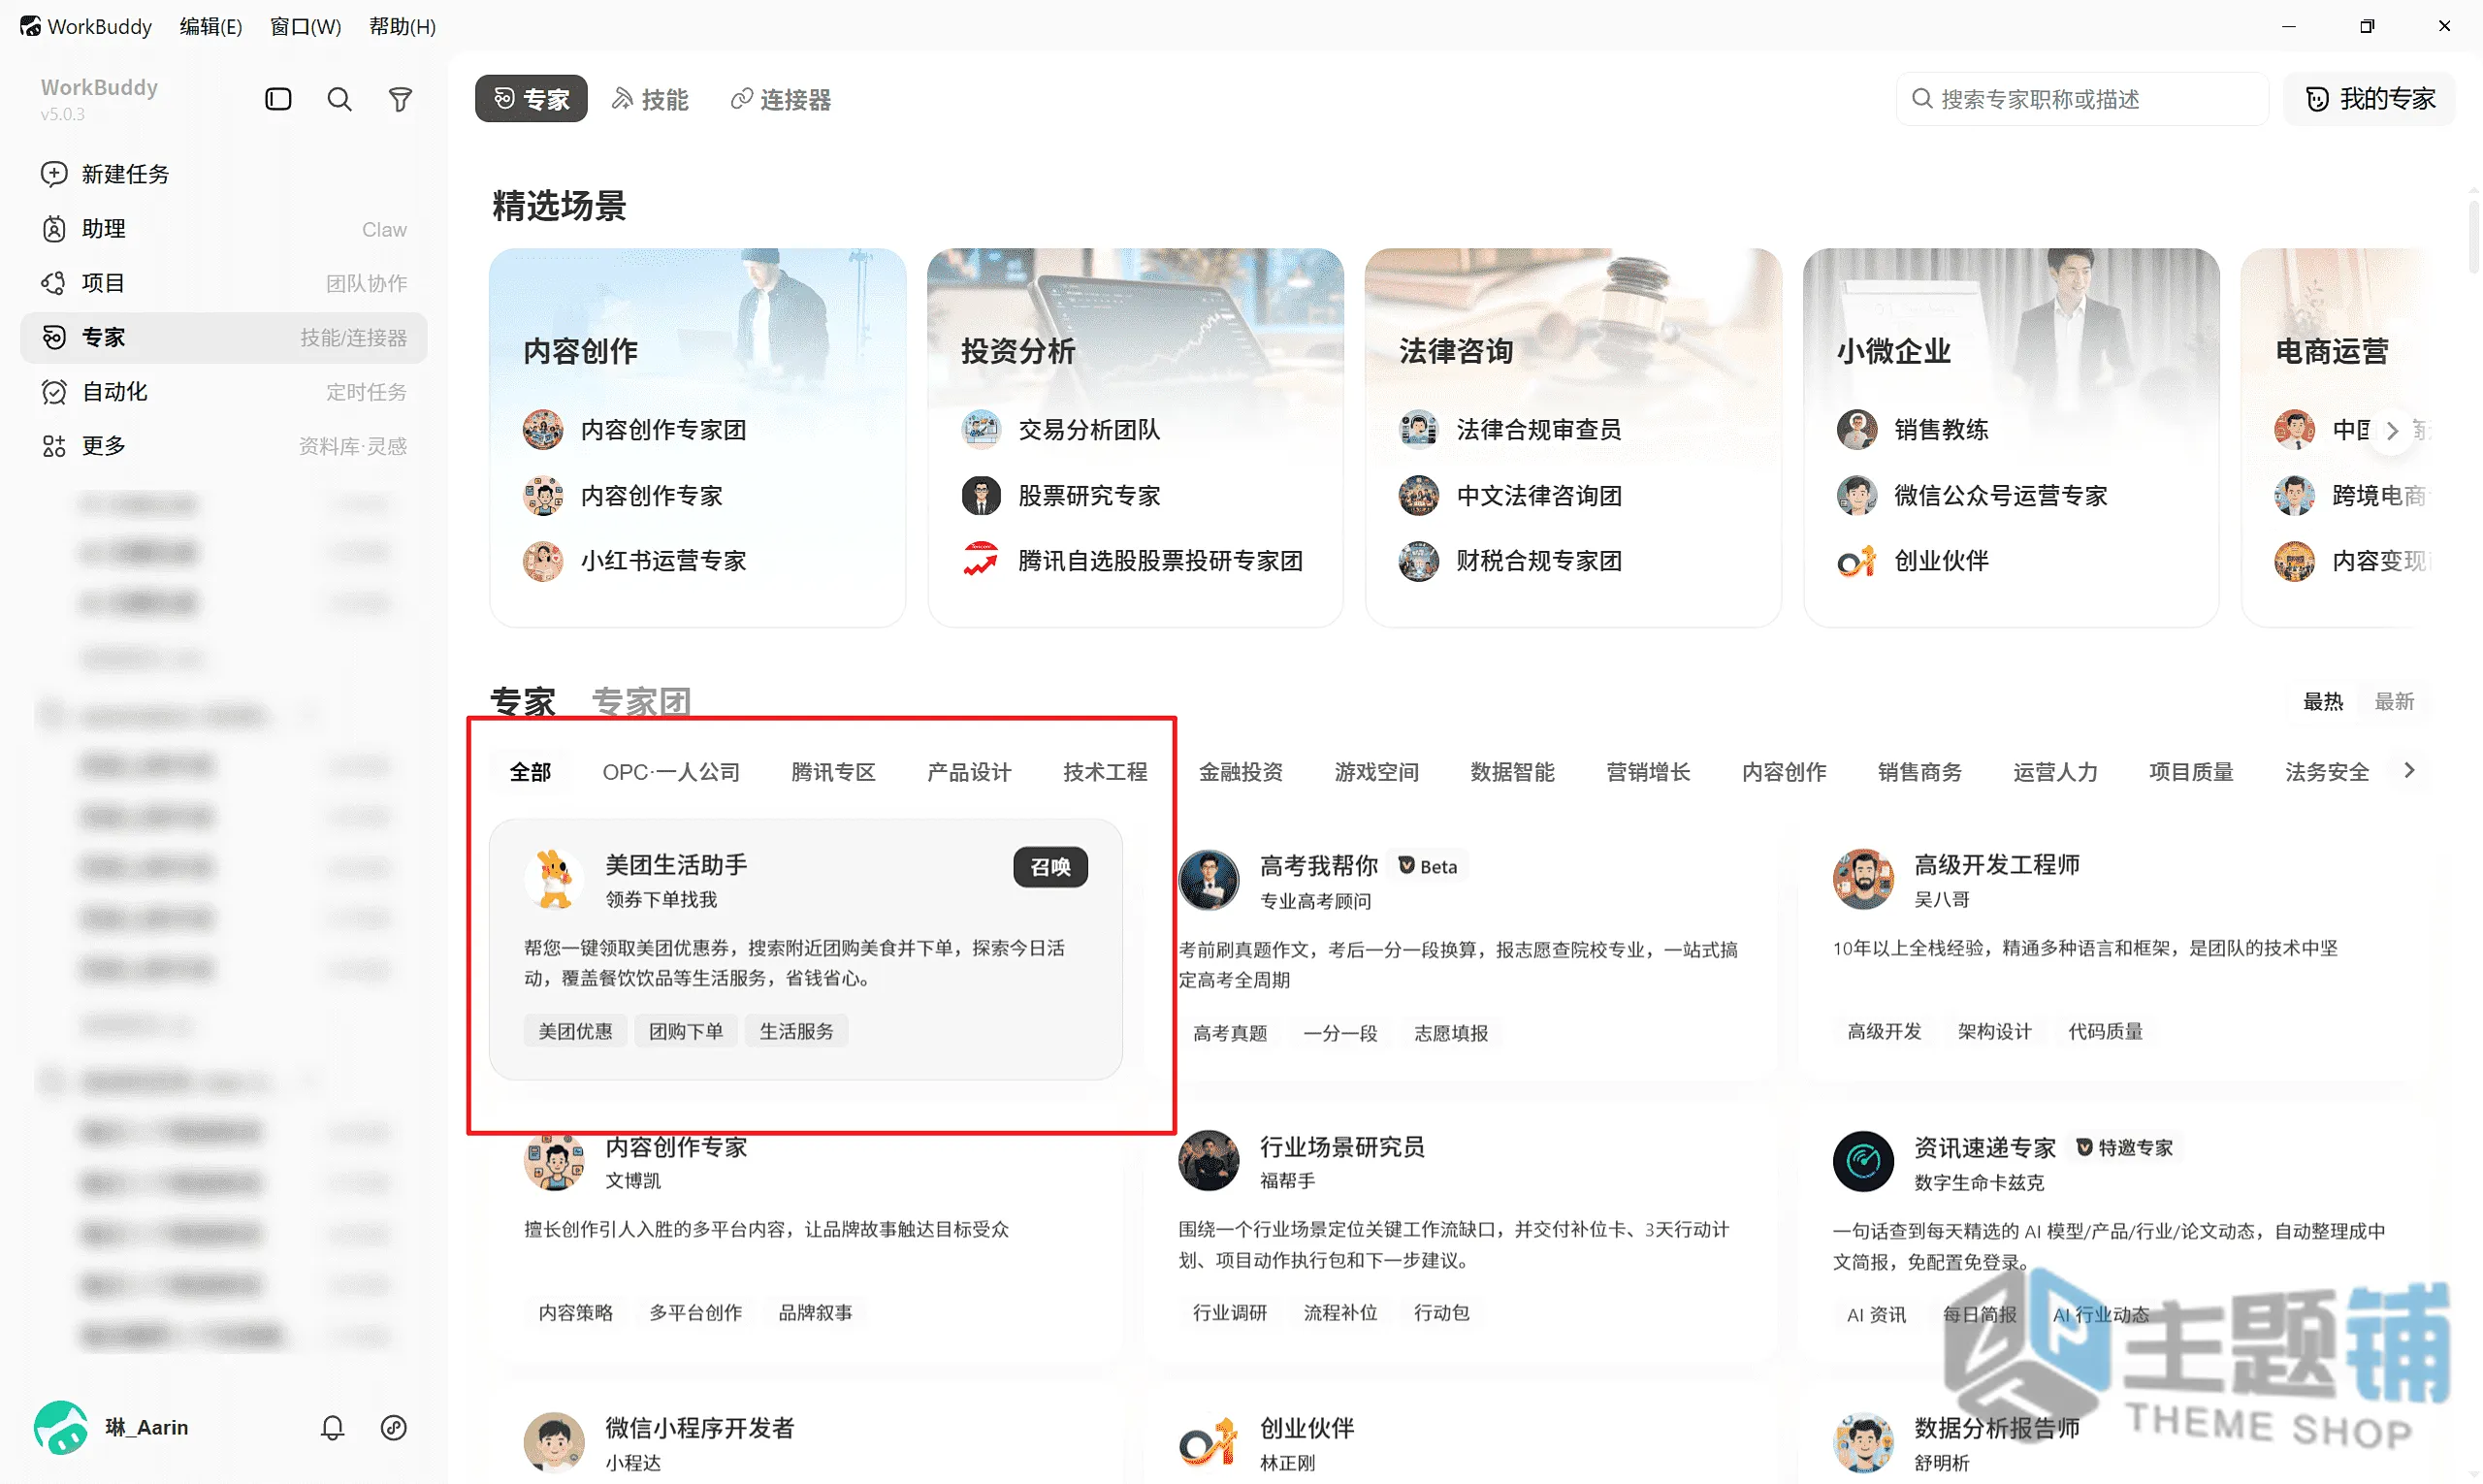Click the circular icon beside the bell
This screenshot has width=2483, height=1484.
(x=394, y=1427)
